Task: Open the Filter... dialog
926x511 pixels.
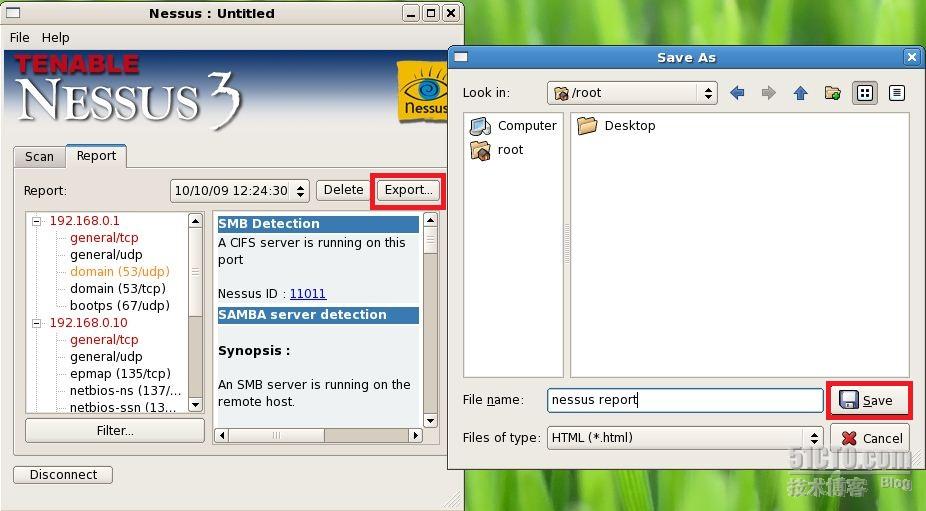Action: 115,431
